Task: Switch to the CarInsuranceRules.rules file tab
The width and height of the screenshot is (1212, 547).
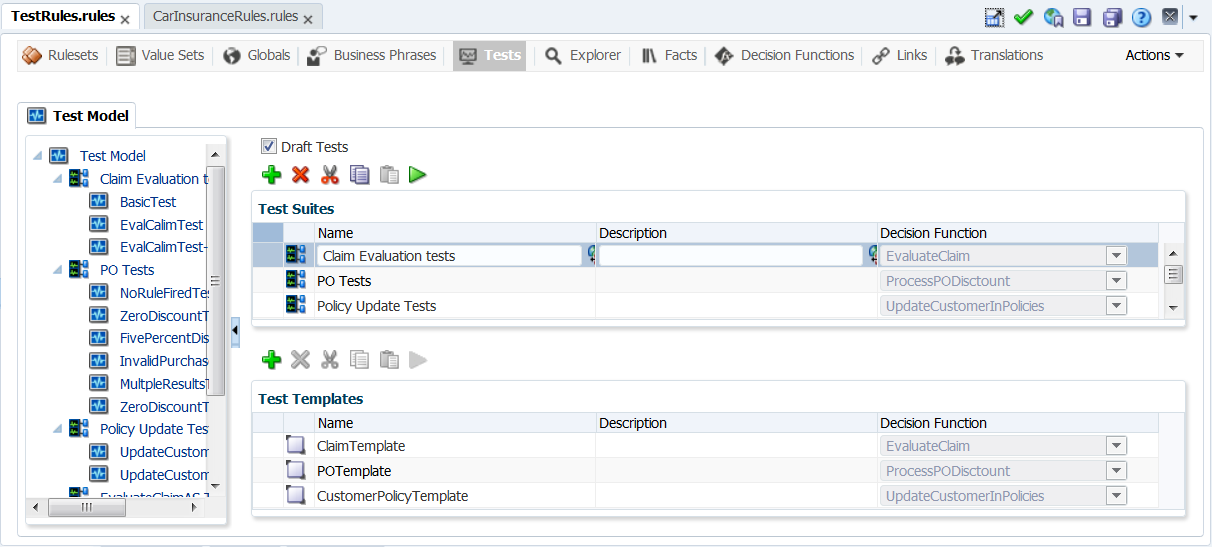Action: [225, 16]
